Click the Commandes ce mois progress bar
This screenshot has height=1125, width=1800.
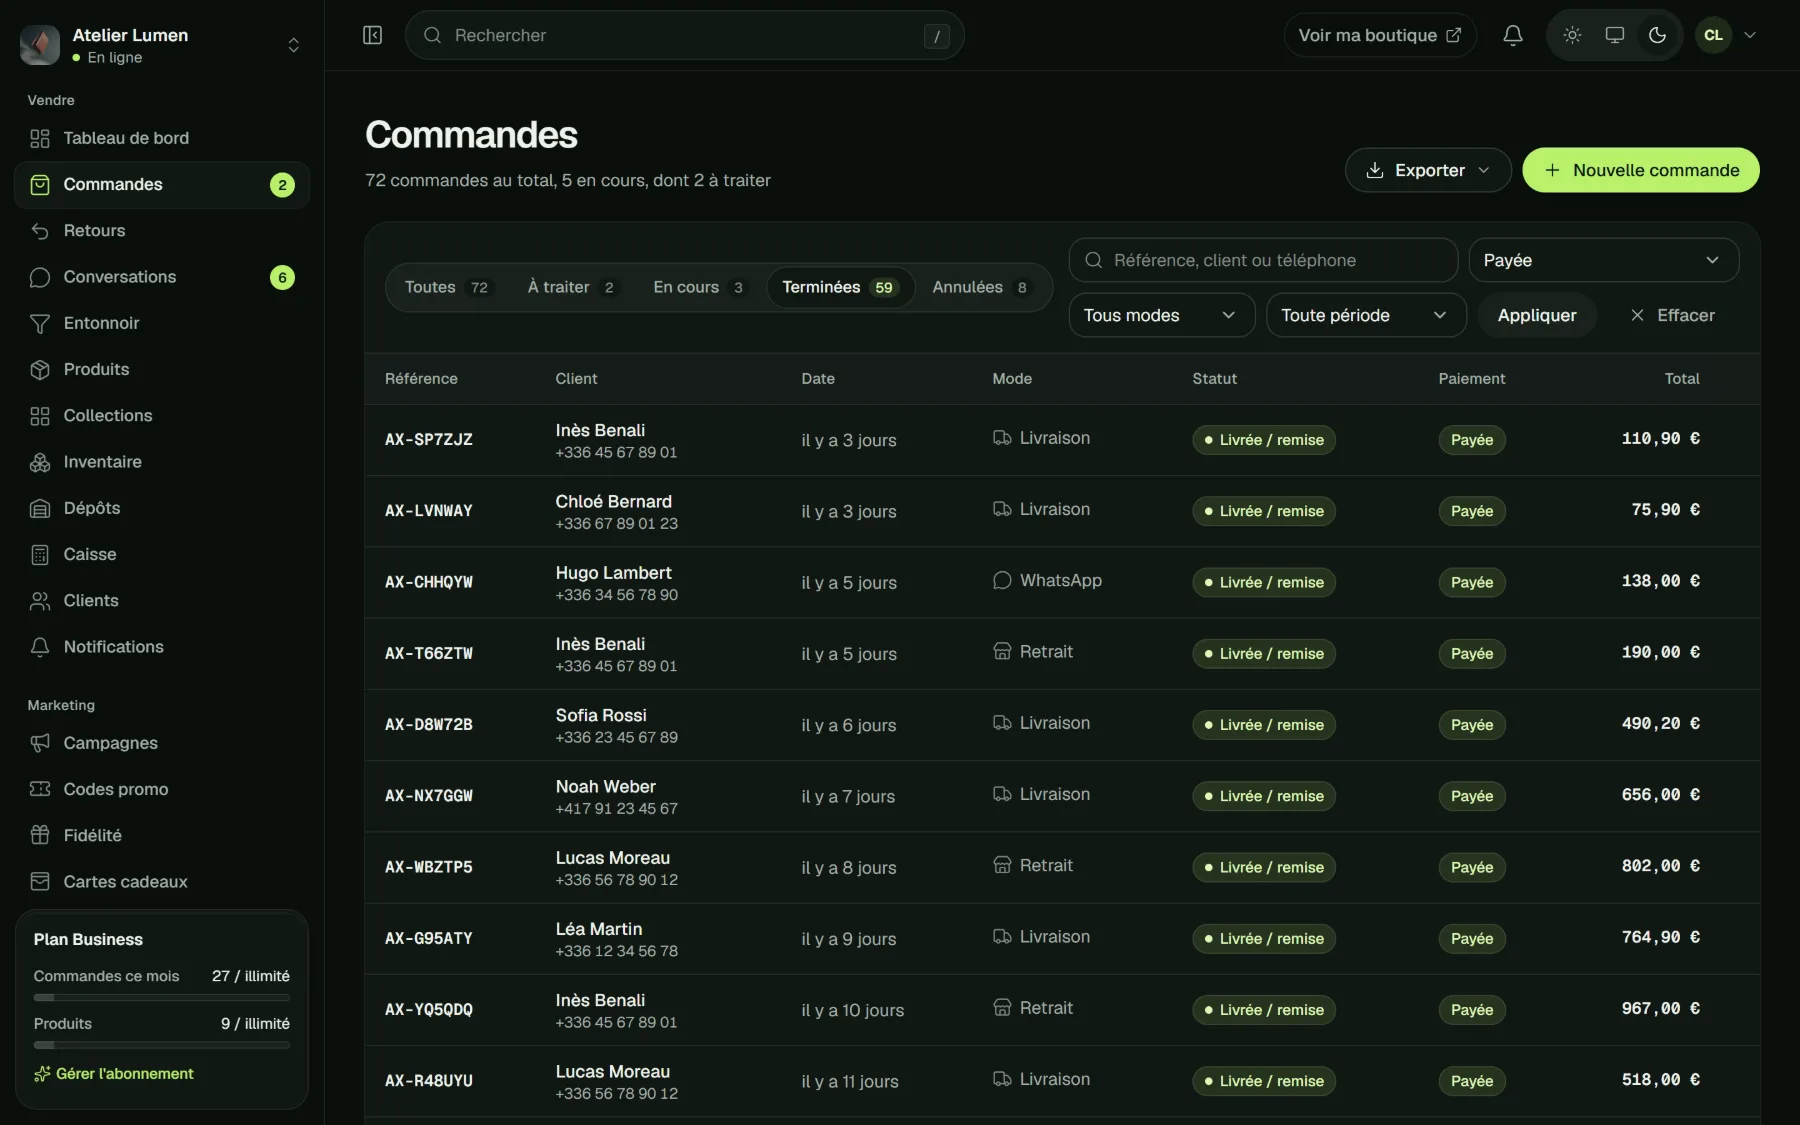pyautogui.click(x=162, y=997)
